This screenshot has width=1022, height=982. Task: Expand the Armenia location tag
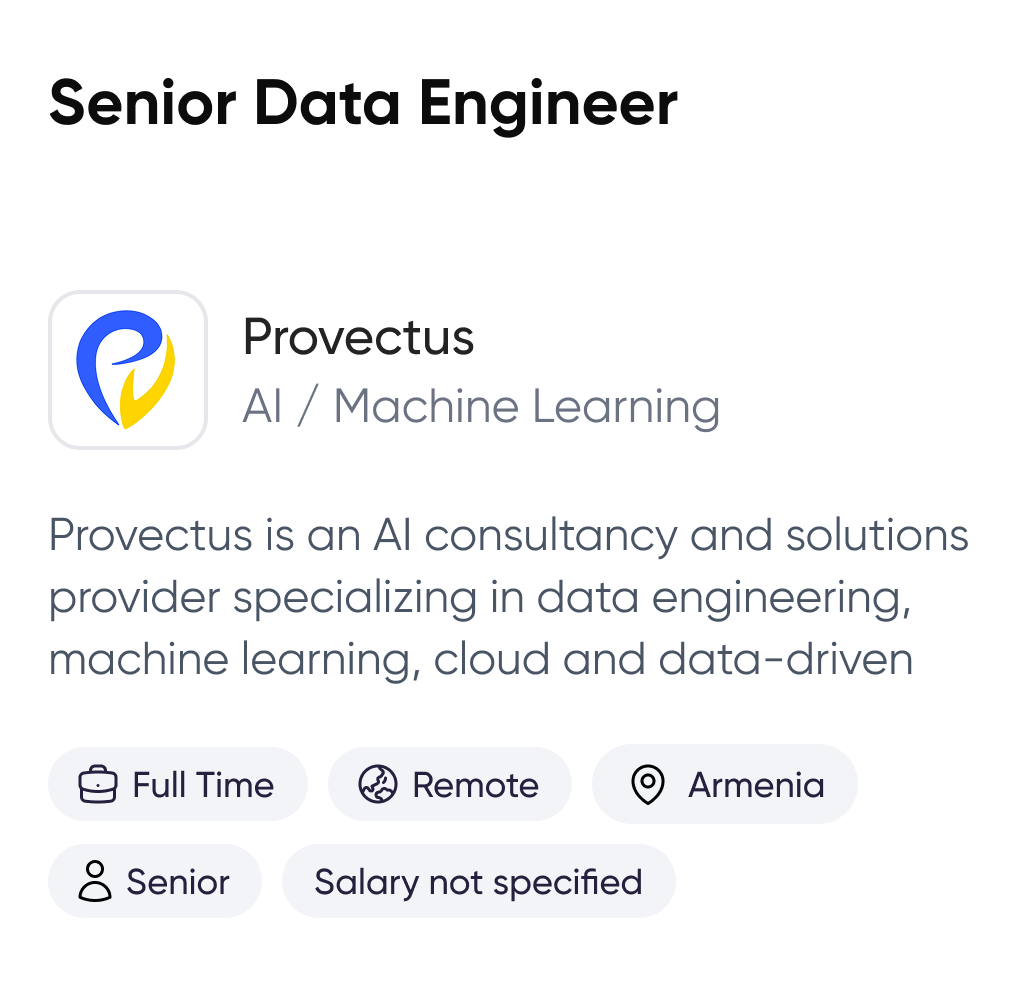(x=724, y=784)
